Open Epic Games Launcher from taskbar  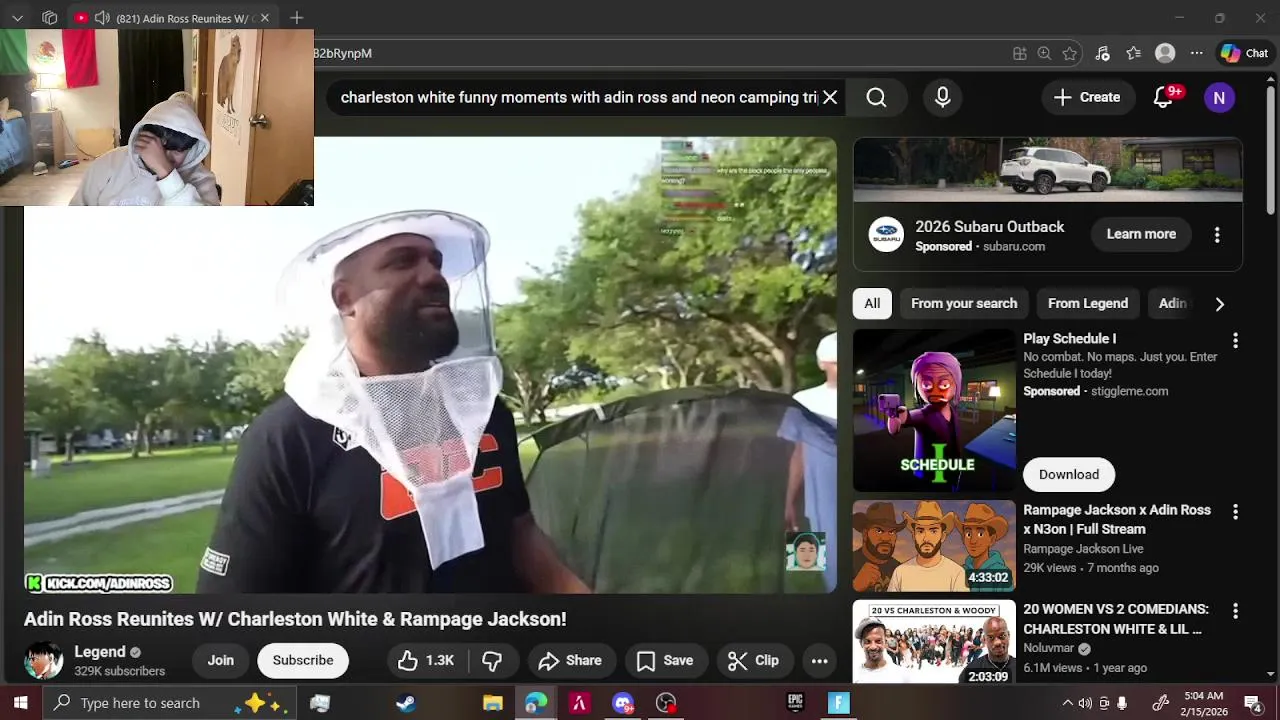(x=796, y=703)
